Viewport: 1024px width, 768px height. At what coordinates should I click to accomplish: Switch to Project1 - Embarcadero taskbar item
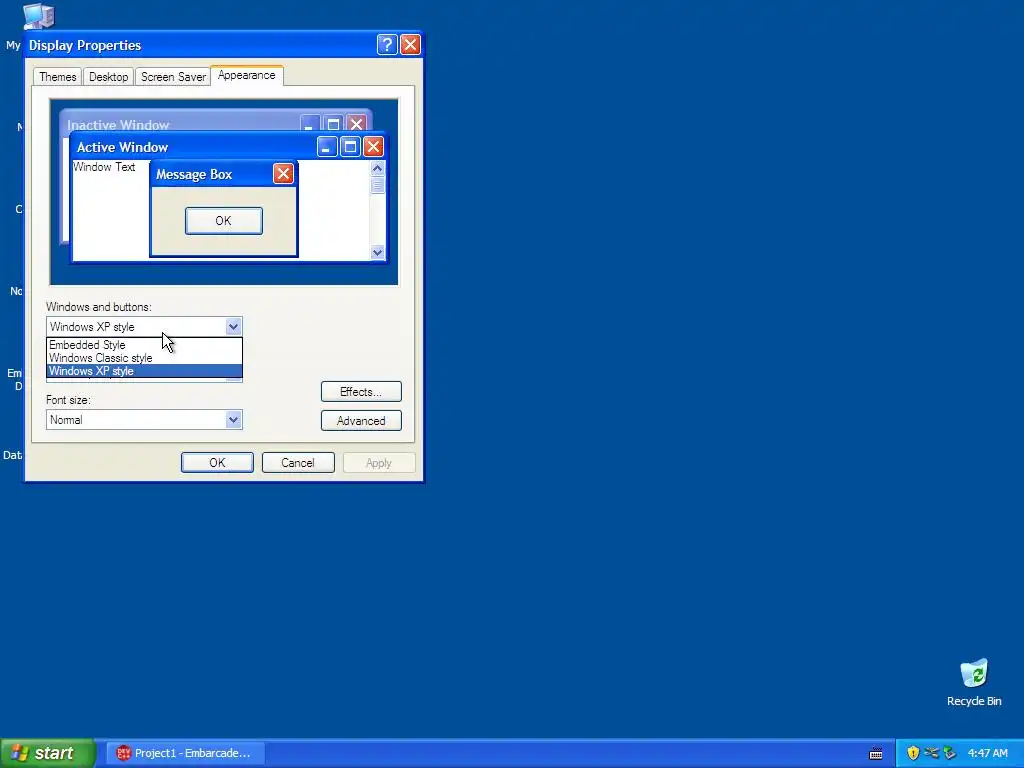pyautogui.click(x=186, y=753)
